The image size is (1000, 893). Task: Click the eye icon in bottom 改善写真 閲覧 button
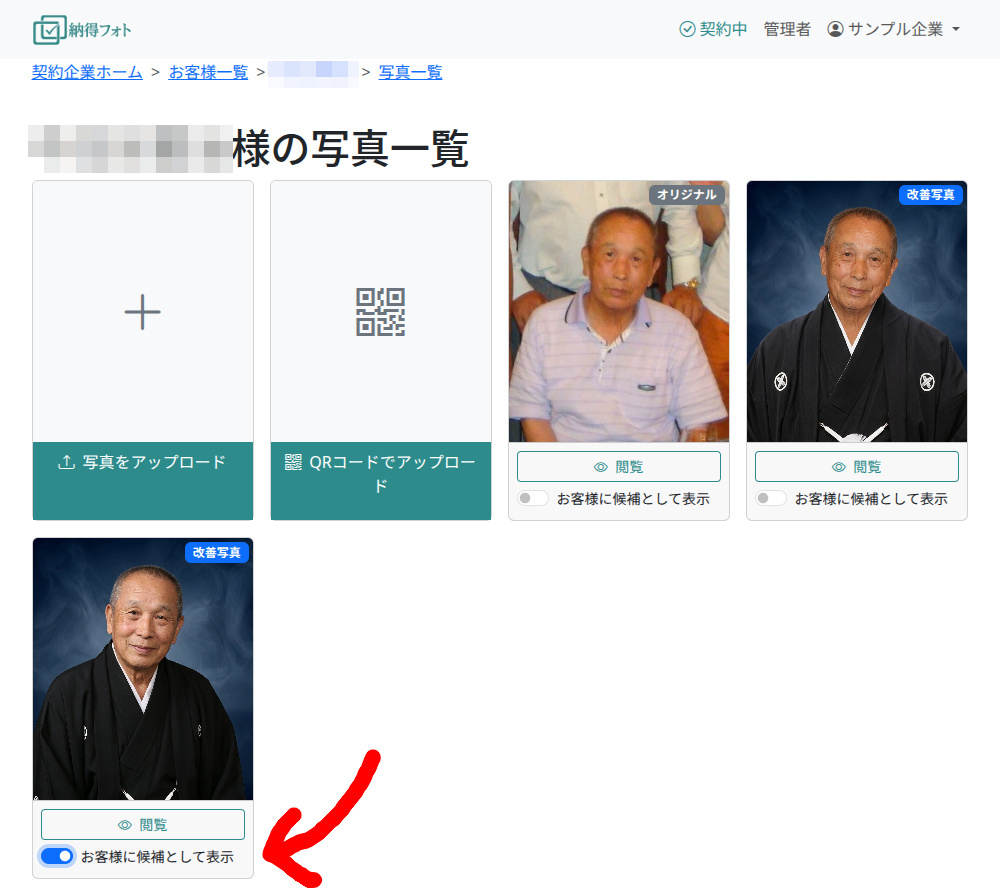(125, 825)
